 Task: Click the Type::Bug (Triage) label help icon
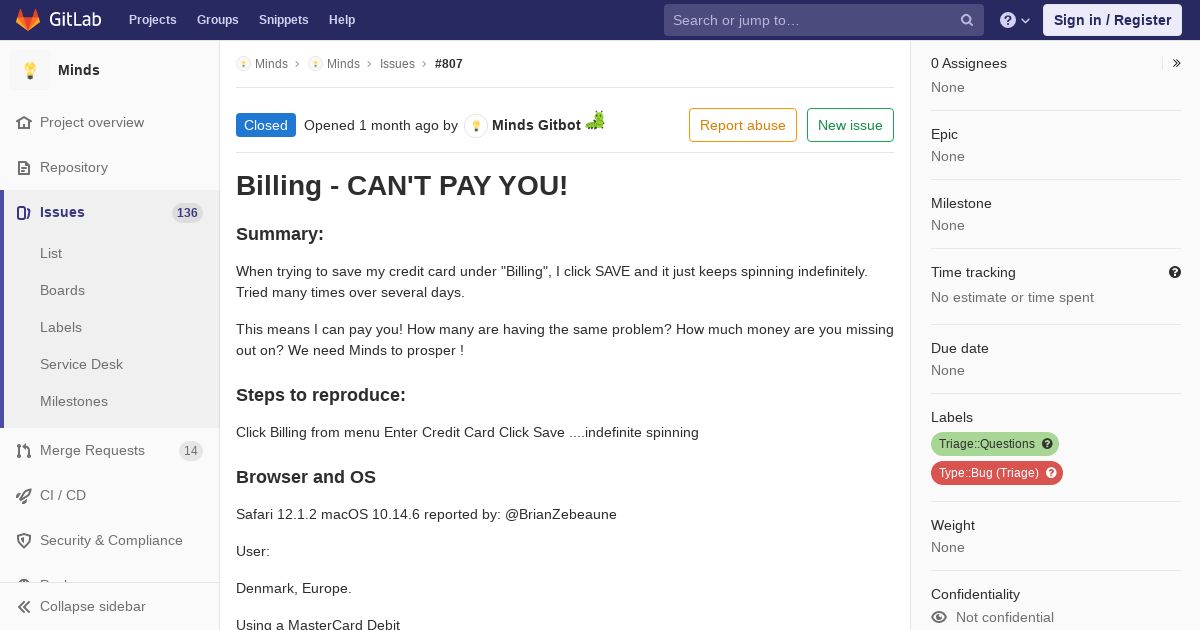(1051, 473)
